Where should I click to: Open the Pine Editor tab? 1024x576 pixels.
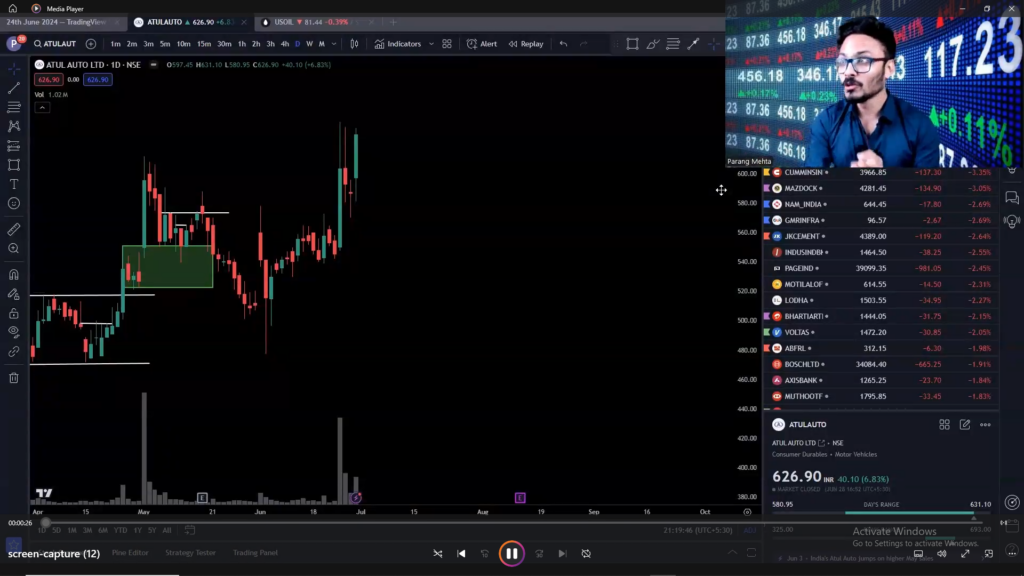(130, 552)
